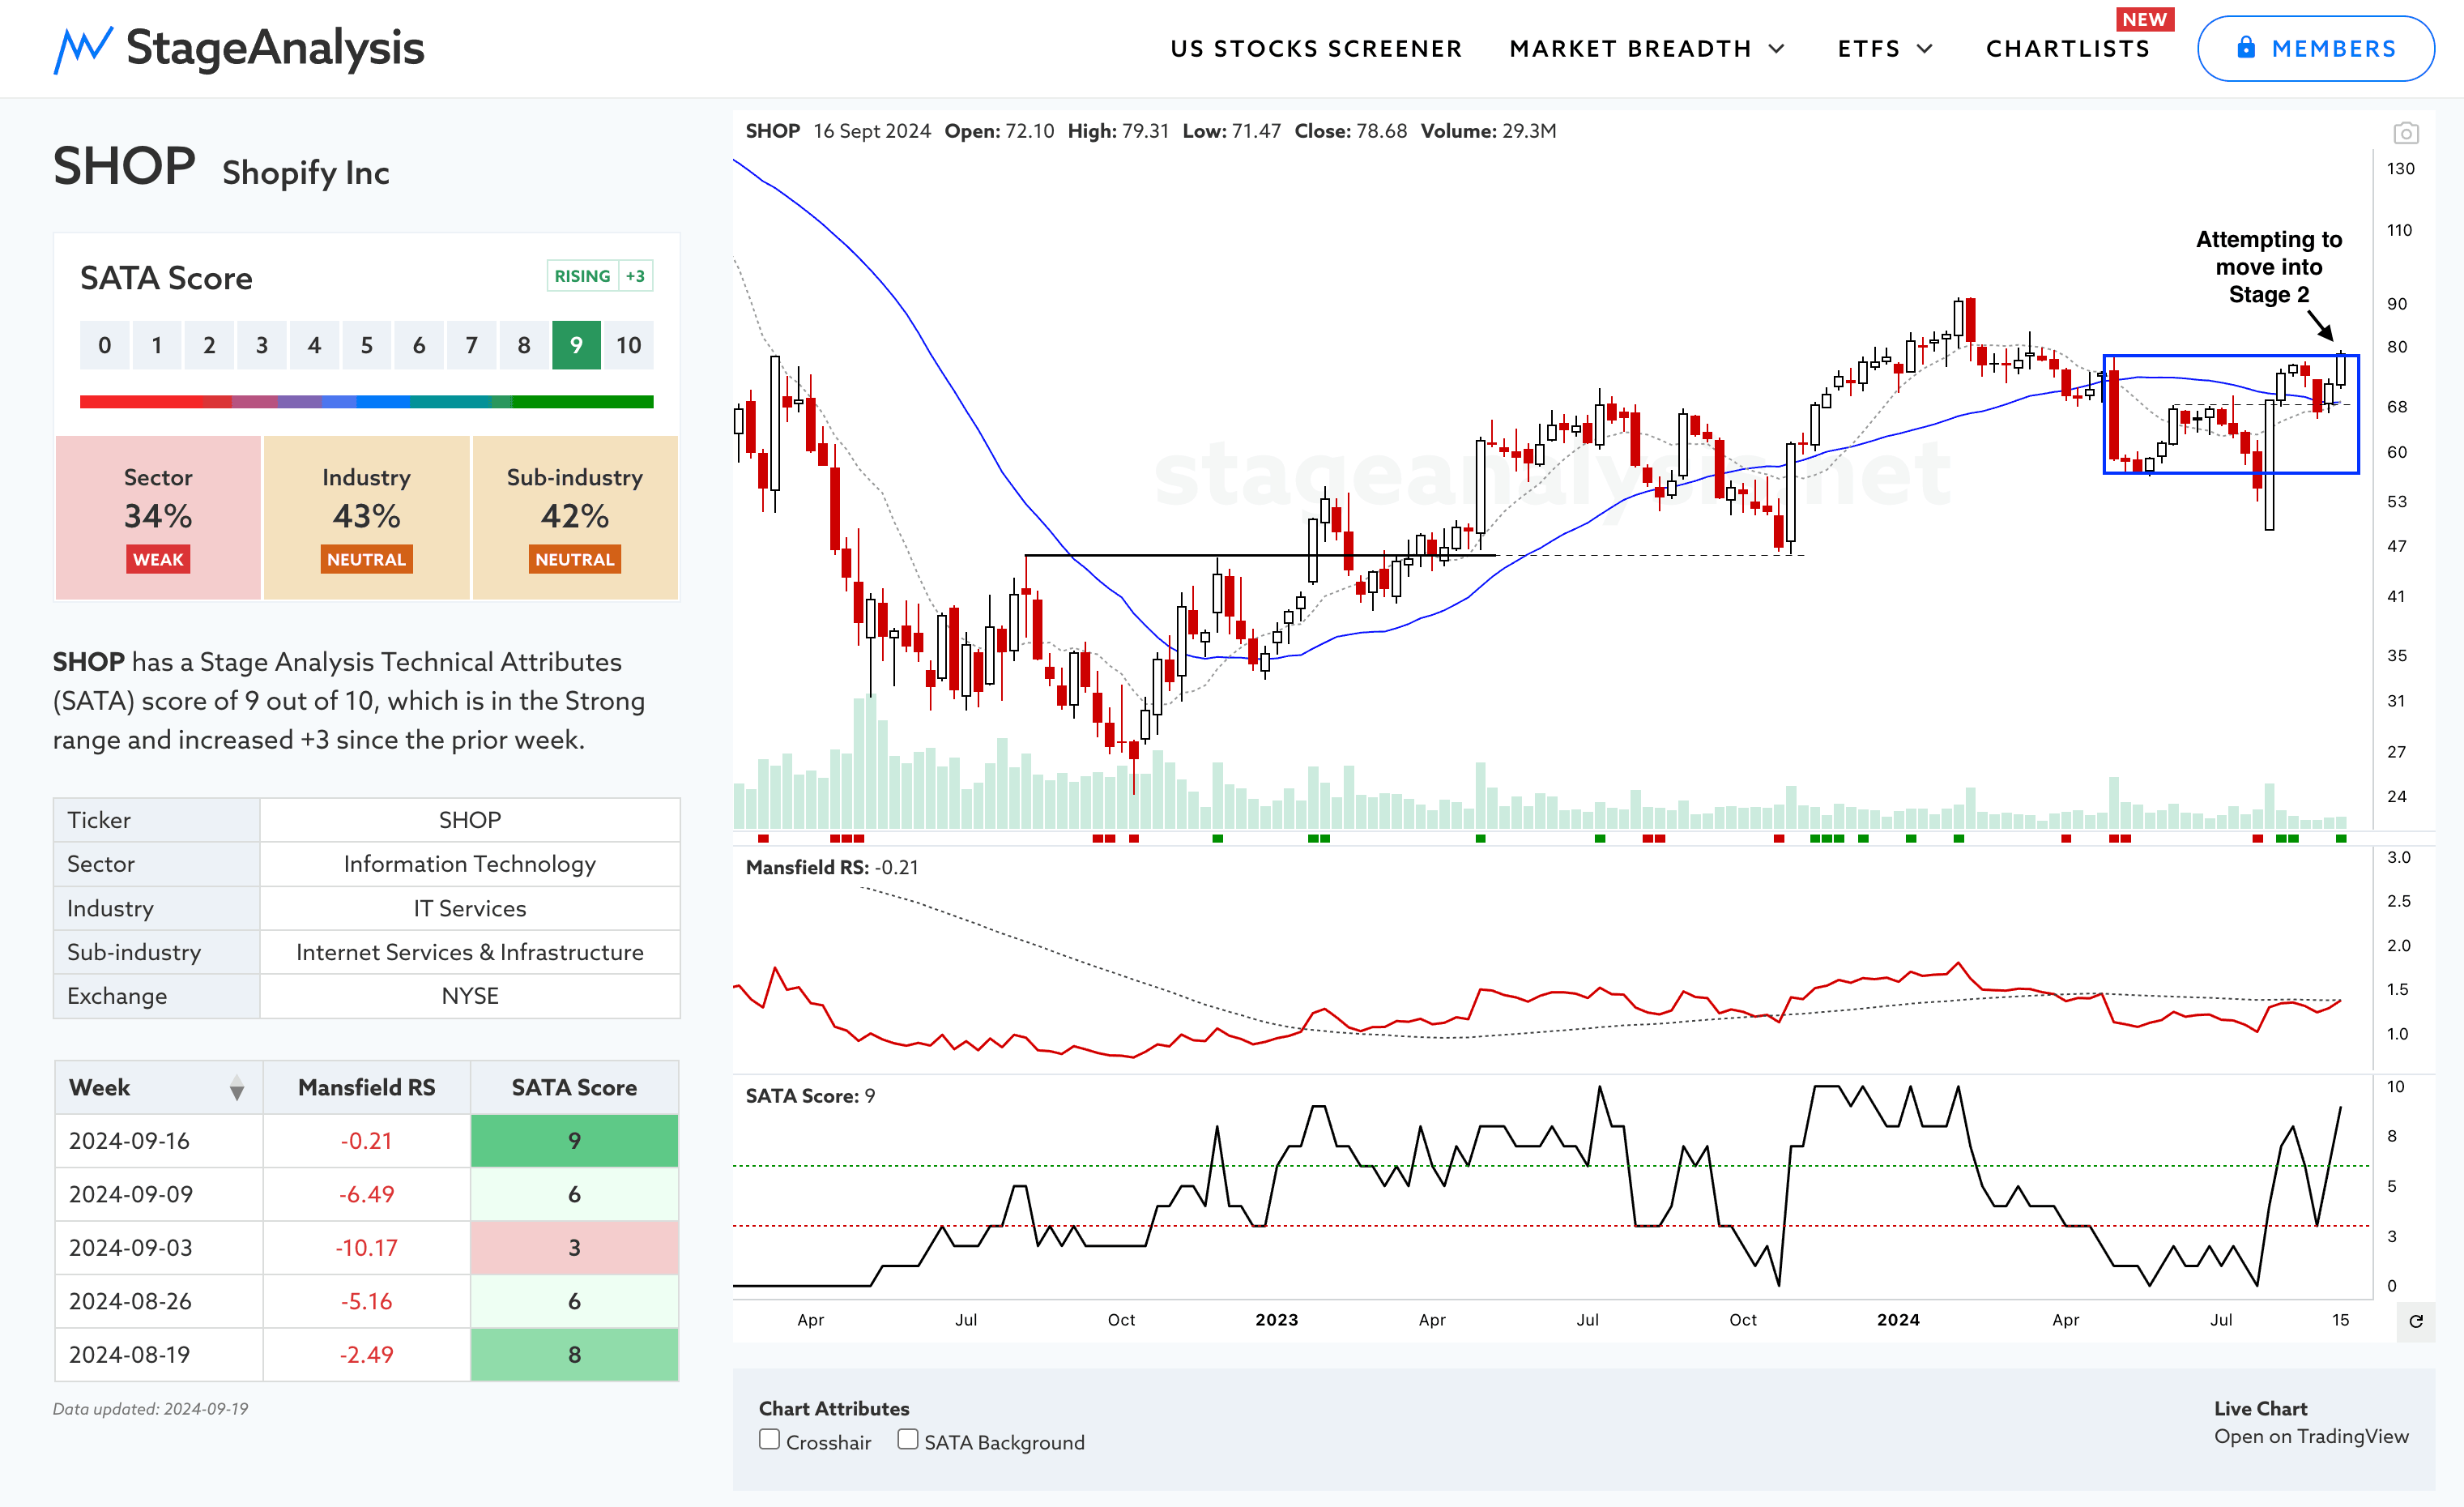Click the Shopify Inc company name
Viewport: 2464px width, 1507px height.
[x=306, y=173]
